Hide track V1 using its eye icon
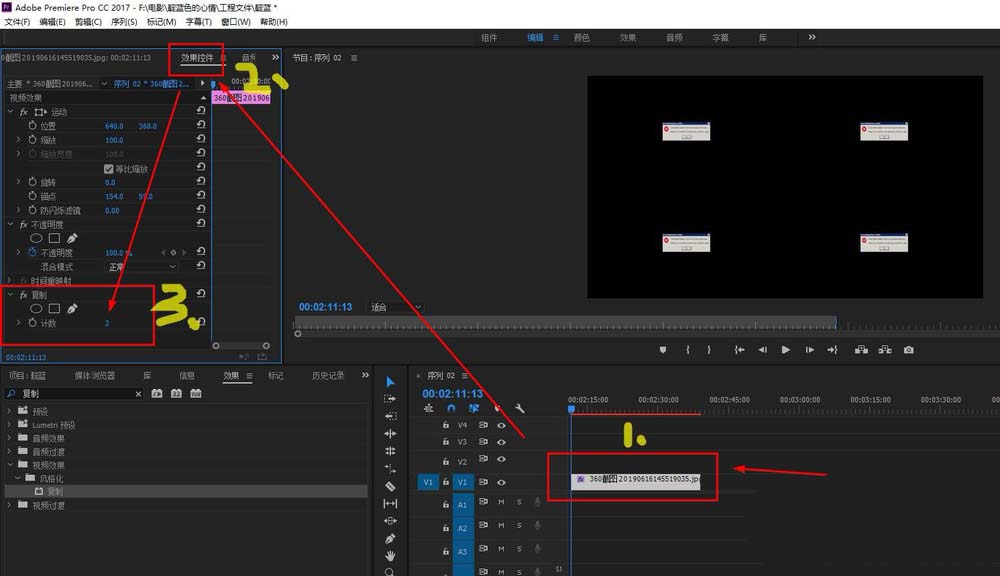1000x576 pixels. 501,482
